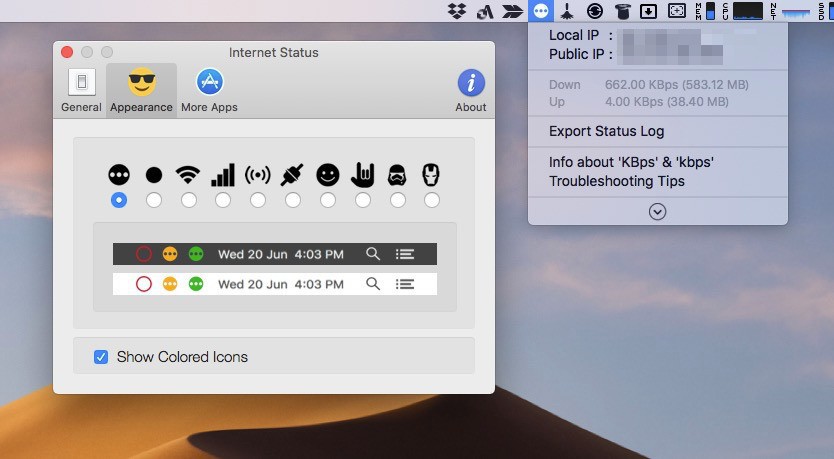
Task: Open the General preferences tab
Action: point(81,90)
